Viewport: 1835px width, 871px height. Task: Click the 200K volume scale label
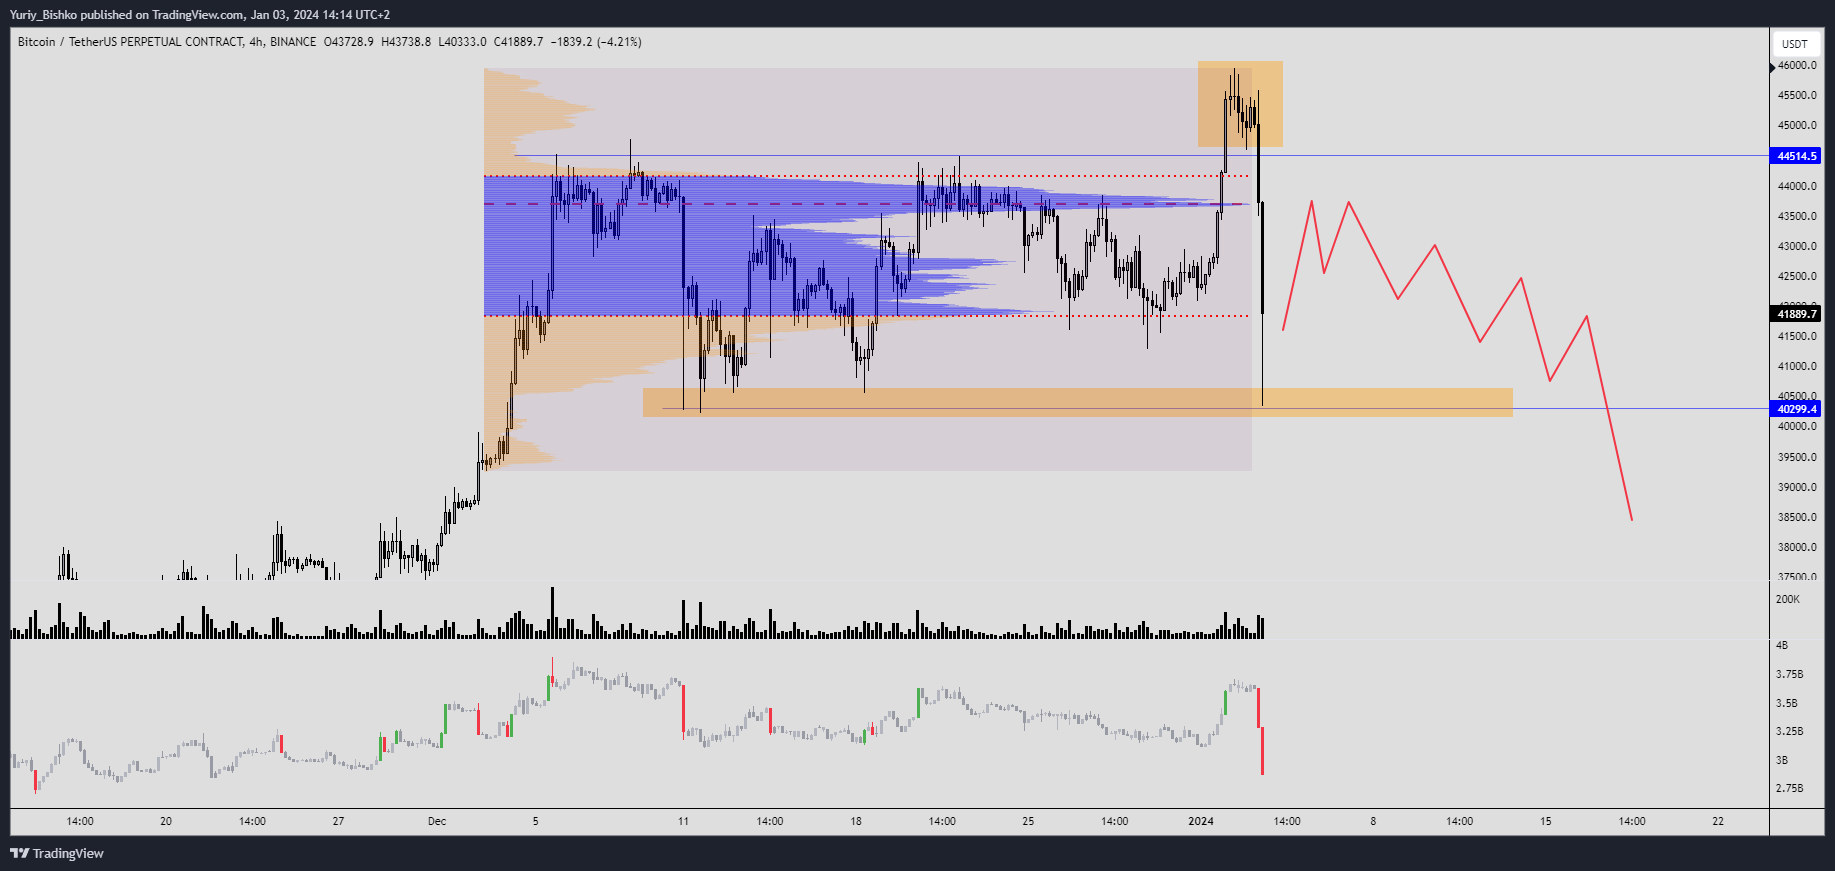click(x=1787, y=600)
